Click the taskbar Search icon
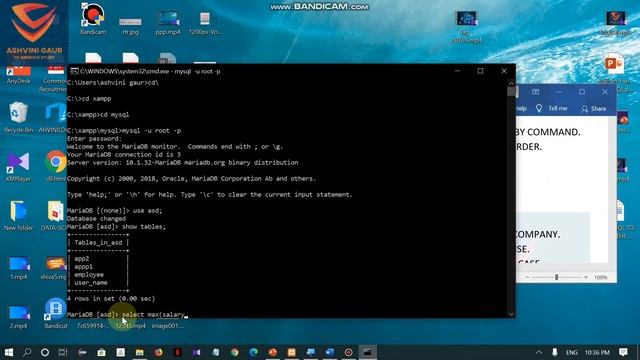This screenshot has width=640, height=360. [x=27, y=352]
